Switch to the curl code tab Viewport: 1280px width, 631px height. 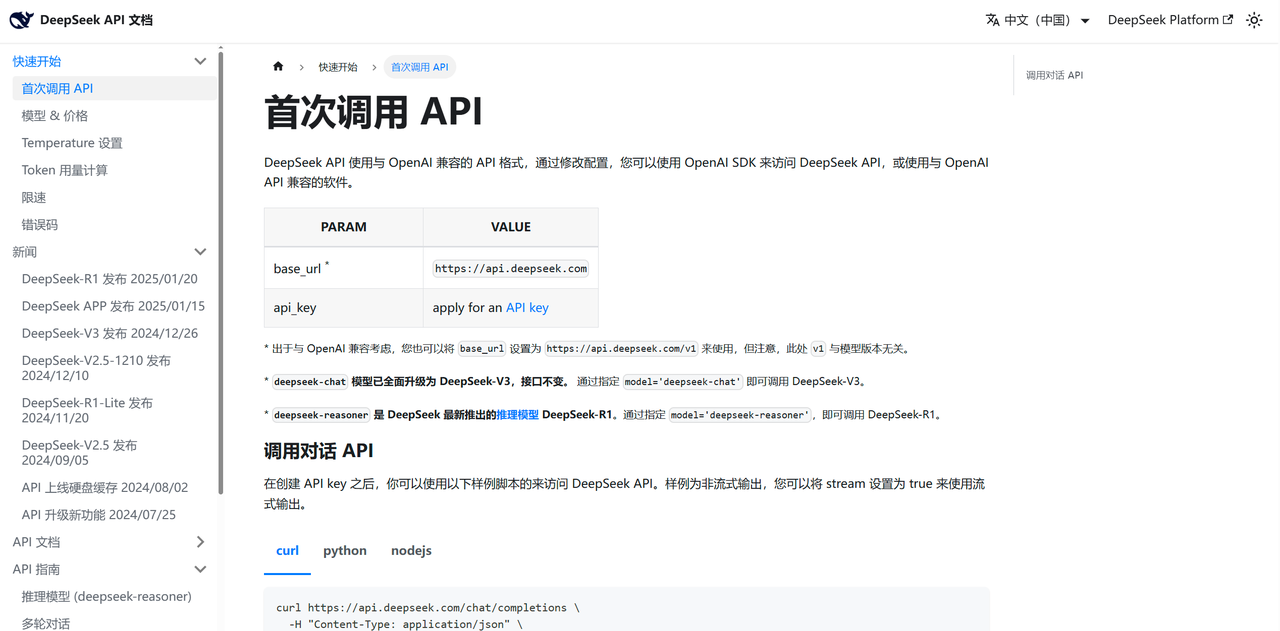[x=287, y=551]
